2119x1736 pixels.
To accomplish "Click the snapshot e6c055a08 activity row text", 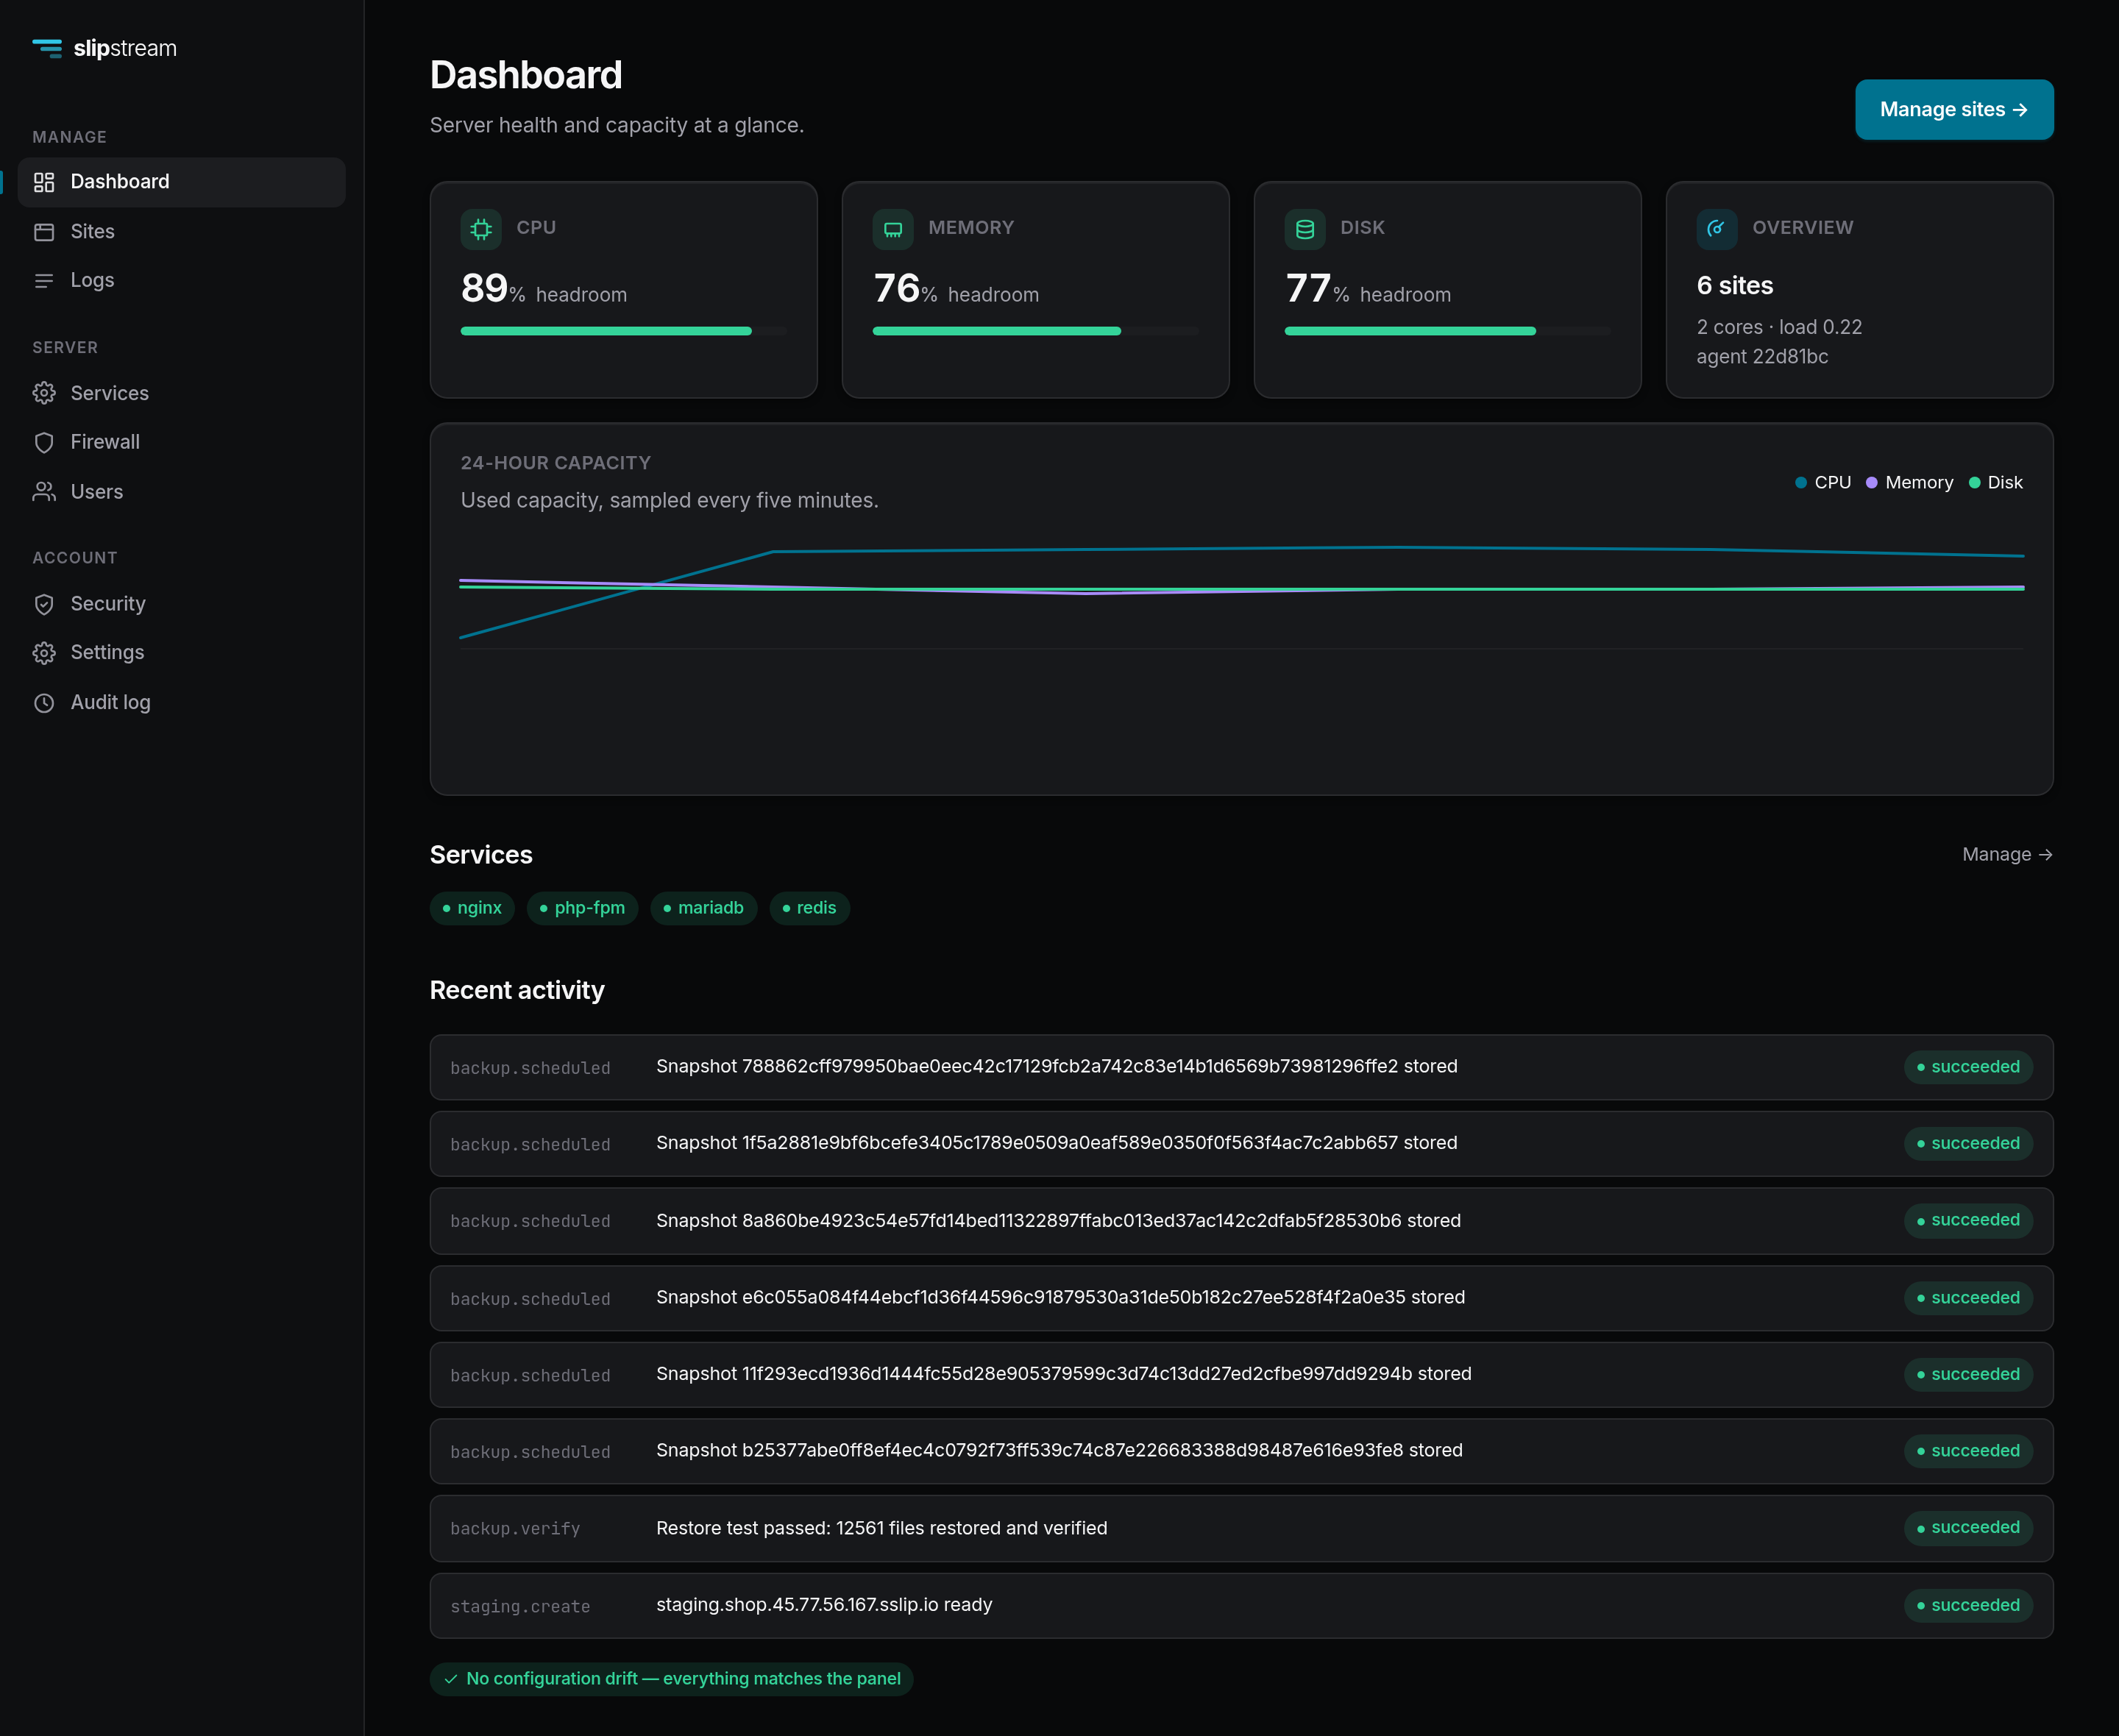I will [x=1061, y=1298].
